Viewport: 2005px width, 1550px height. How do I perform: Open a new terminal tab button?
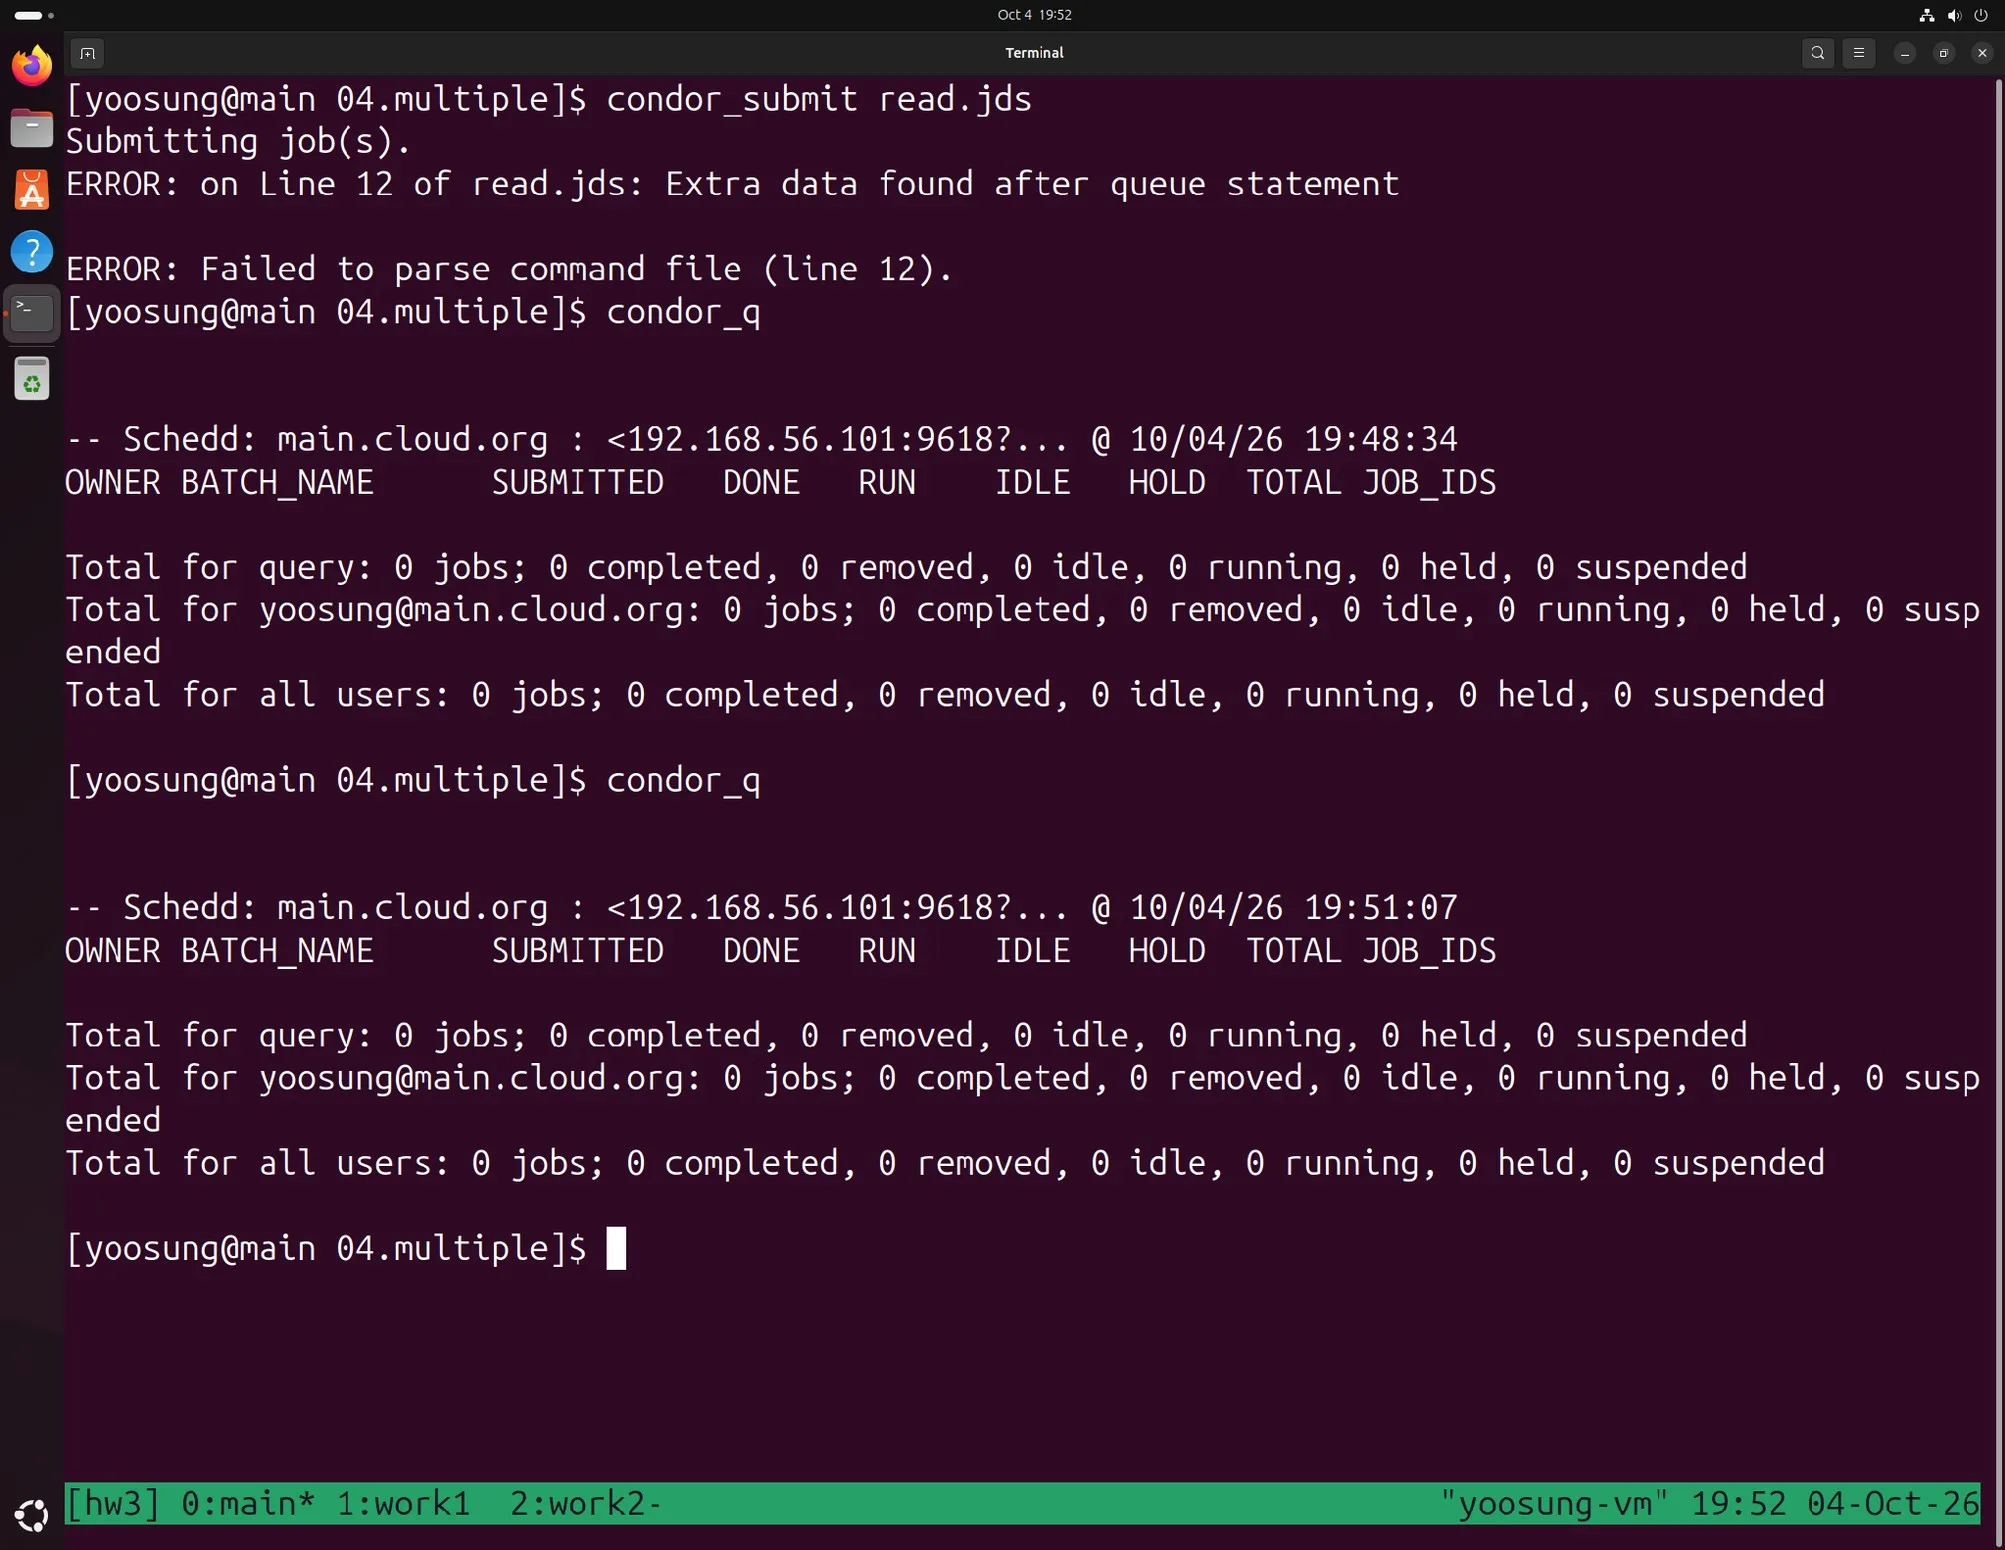(88, 53)
